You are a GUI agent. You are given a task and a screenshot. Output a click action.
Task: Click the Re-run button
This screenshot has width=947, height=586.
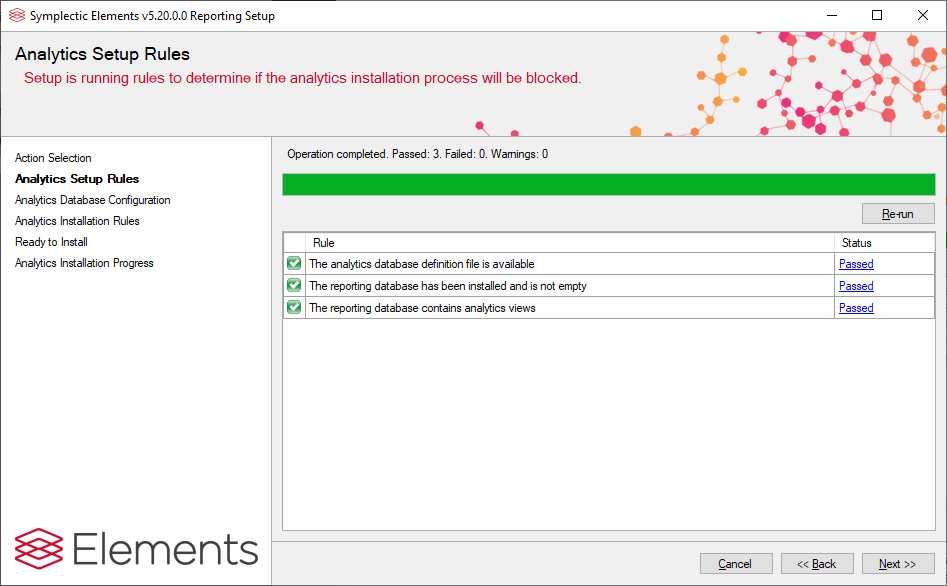[x=897, y=214]
